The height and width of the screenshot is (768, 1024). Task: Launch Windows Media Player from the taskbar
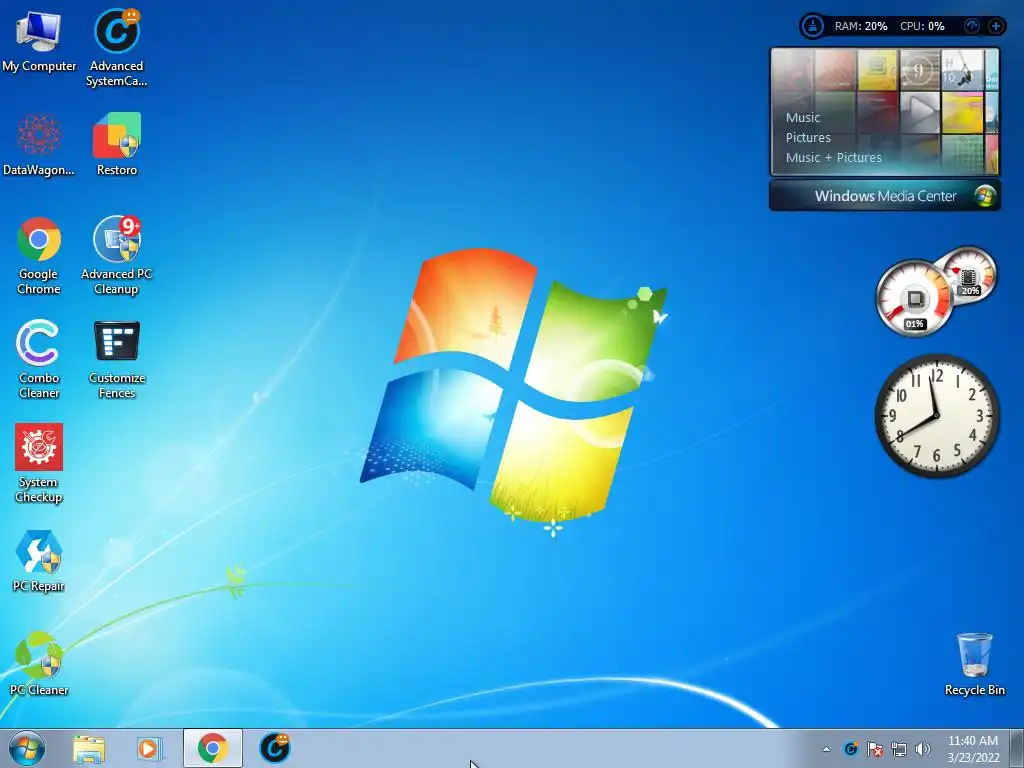[x=149, y=748]
